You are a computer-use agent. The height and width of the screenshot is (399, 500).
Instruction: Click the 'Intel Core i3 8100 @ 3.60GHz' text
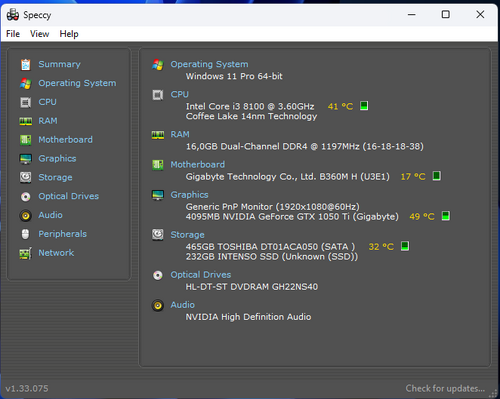point(250,106)
